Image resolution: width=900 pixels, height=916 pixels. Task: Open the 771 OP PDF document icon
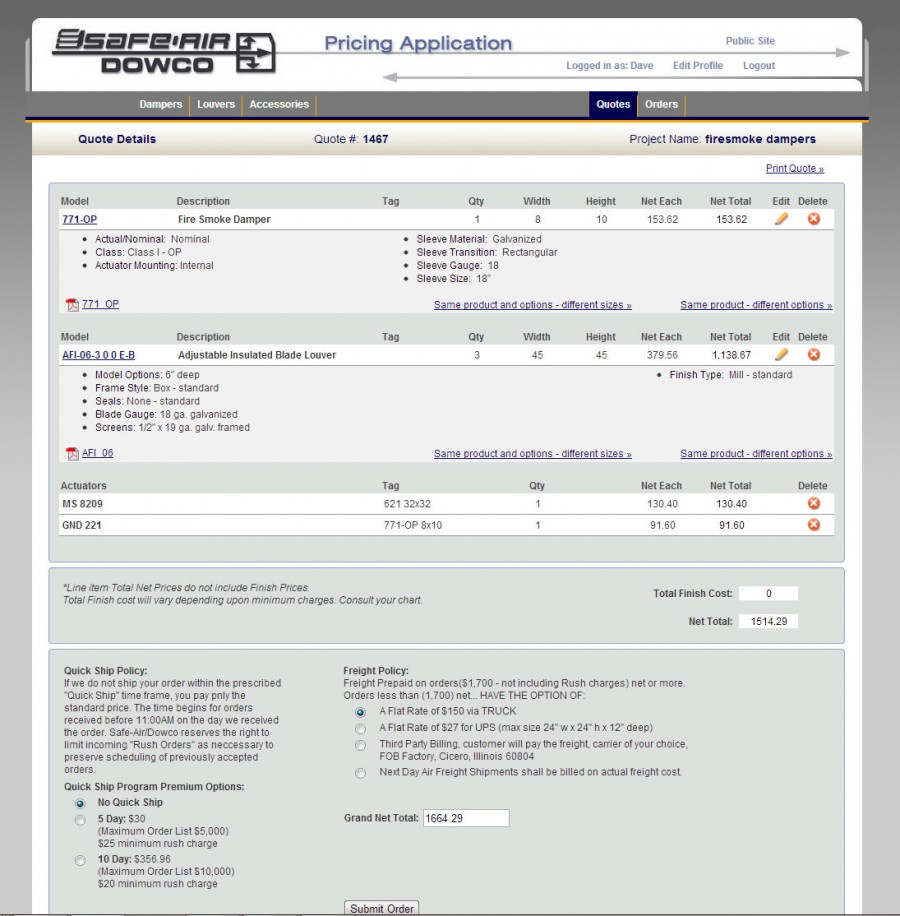coord(72,305)
